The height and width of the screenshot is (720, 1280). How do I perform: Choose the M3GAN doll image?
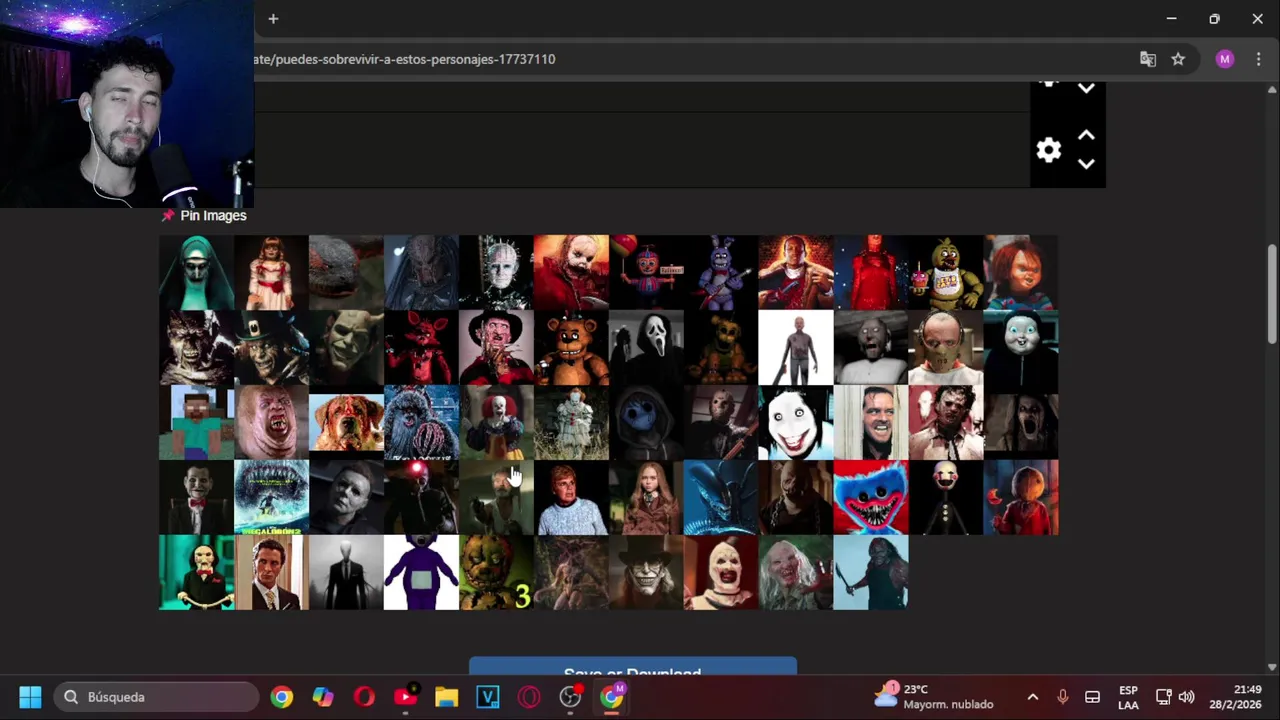coord(646,497)
